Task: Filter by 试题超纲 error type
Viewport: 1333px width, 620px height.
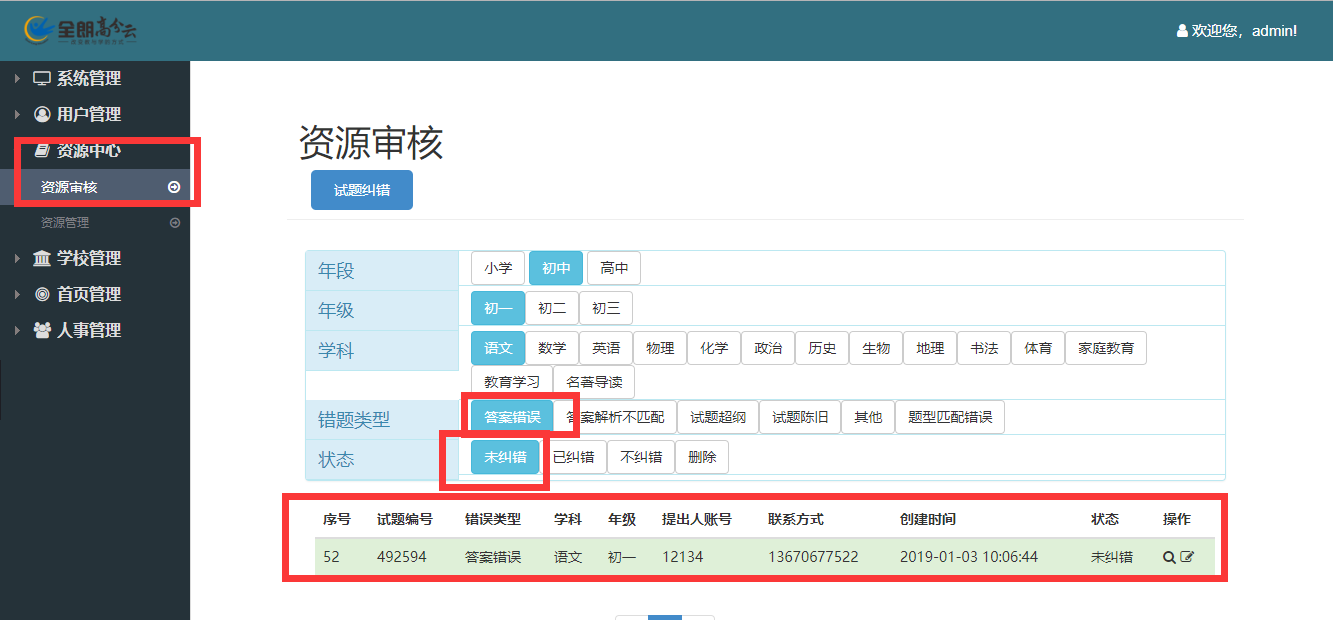Action: 718,417
